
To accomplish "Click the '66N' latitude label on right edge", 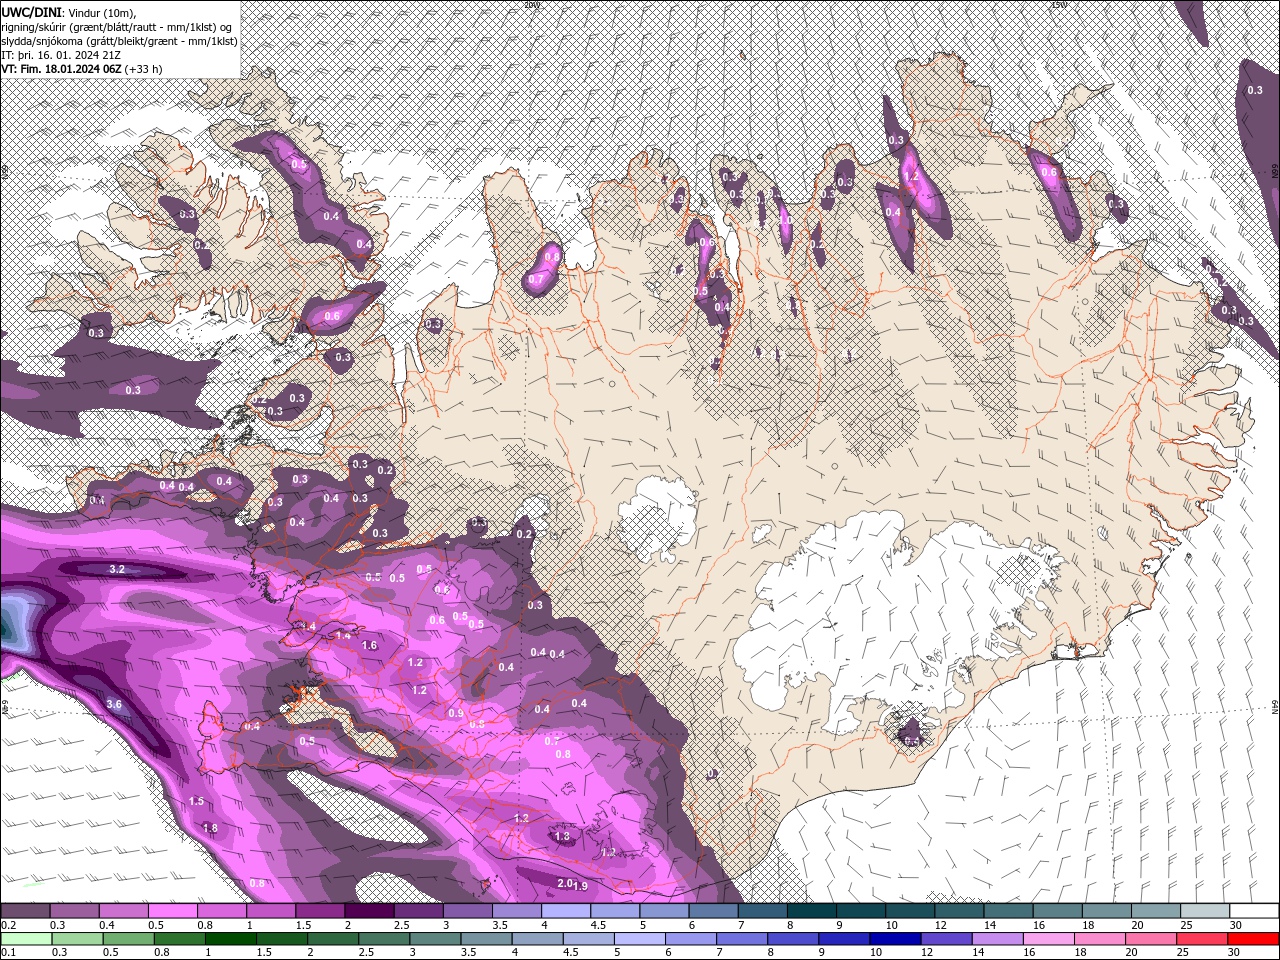I will pyautogui.click(x=1275, y=169).
